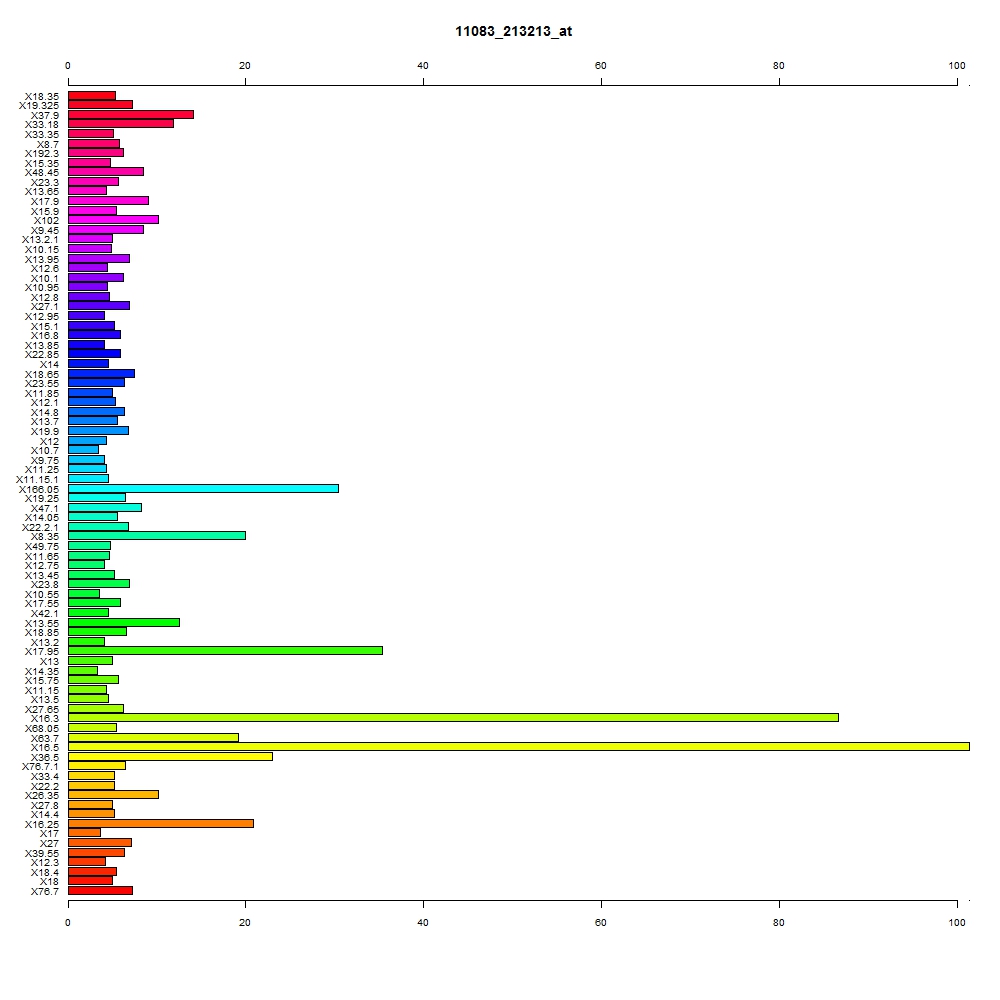Click the X9.45 row label
The image size is (1000, 1000).
point(45,230)
